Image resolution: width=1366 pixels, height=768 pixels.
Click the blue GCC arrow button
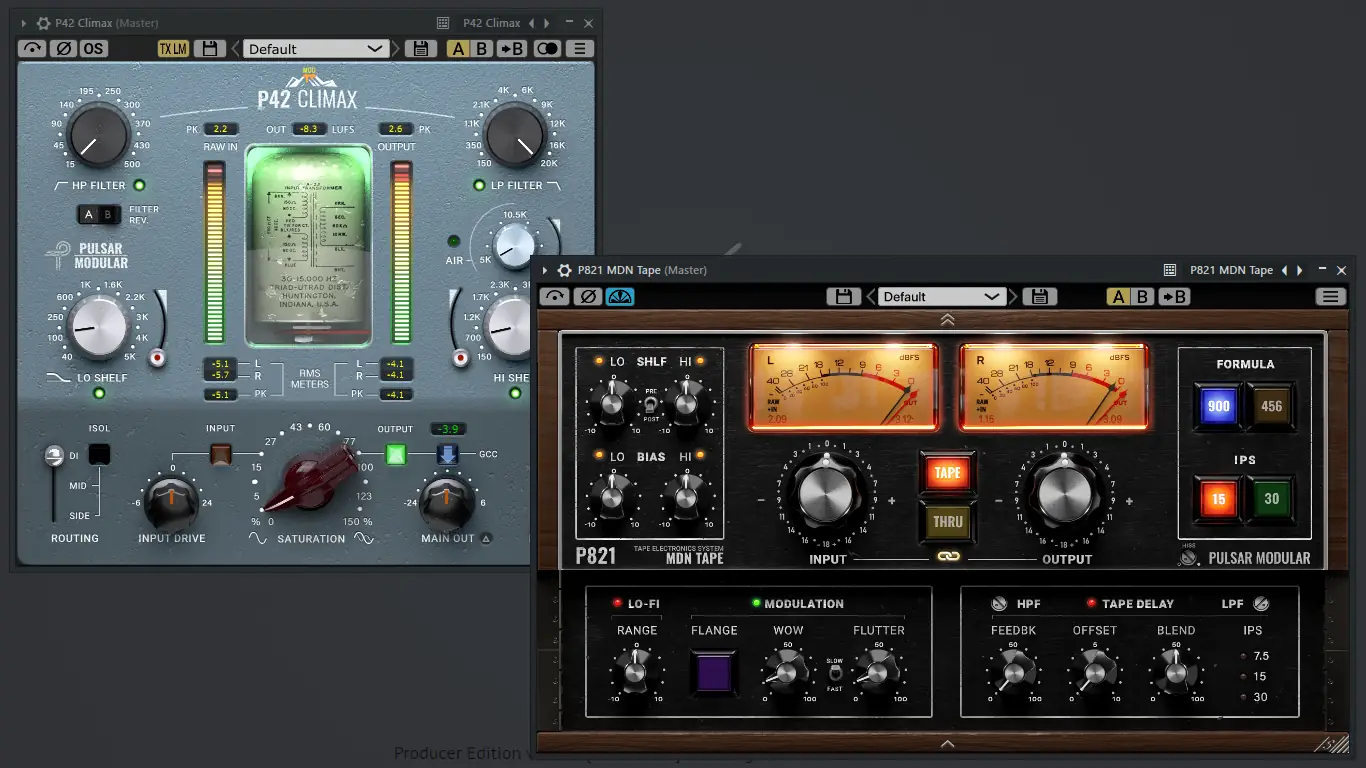448,454
